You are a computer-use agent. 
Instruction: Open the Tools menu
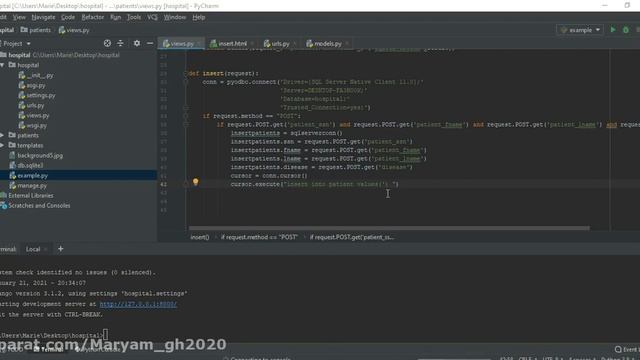pyautogui.click(x=134, y=17)
